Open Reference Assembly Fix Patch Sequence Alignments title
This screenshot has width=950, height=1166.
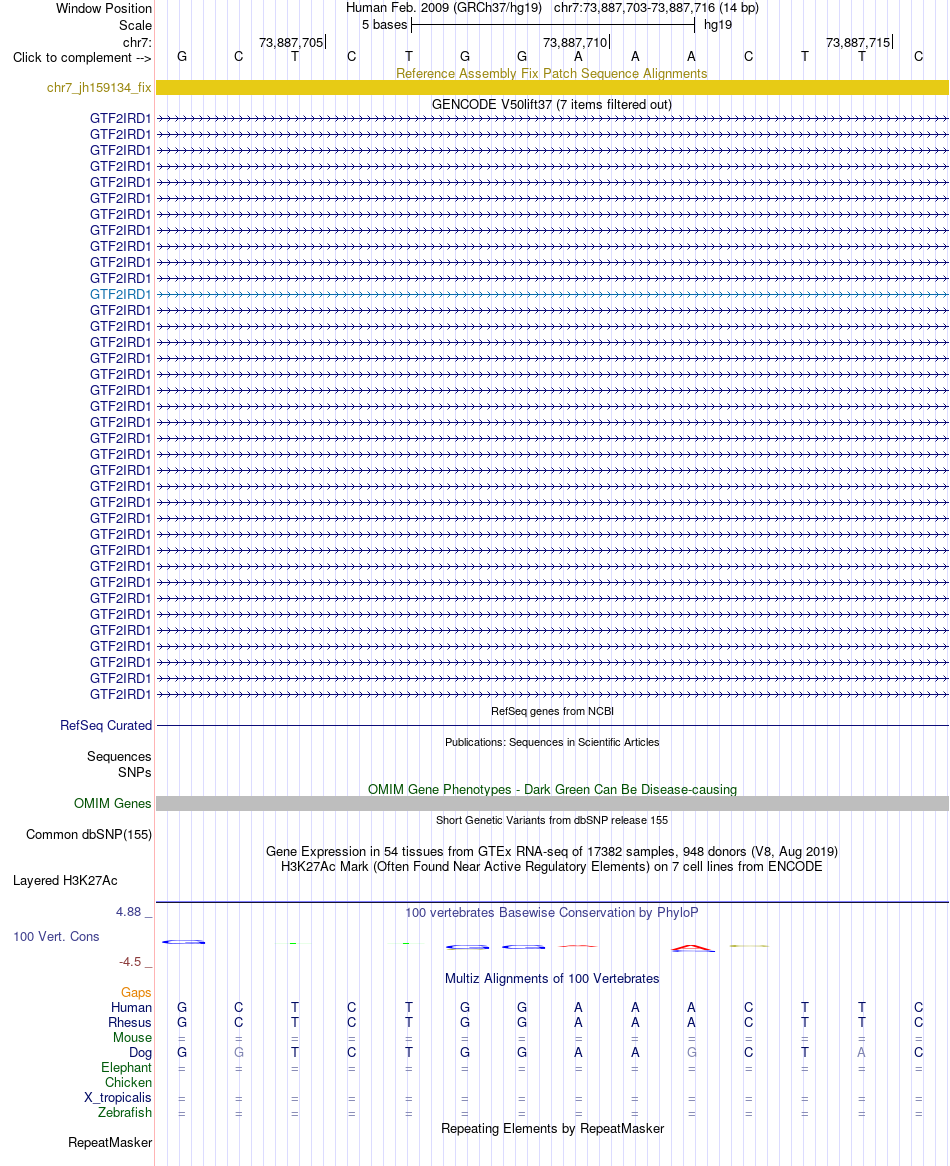coord(552,74)
